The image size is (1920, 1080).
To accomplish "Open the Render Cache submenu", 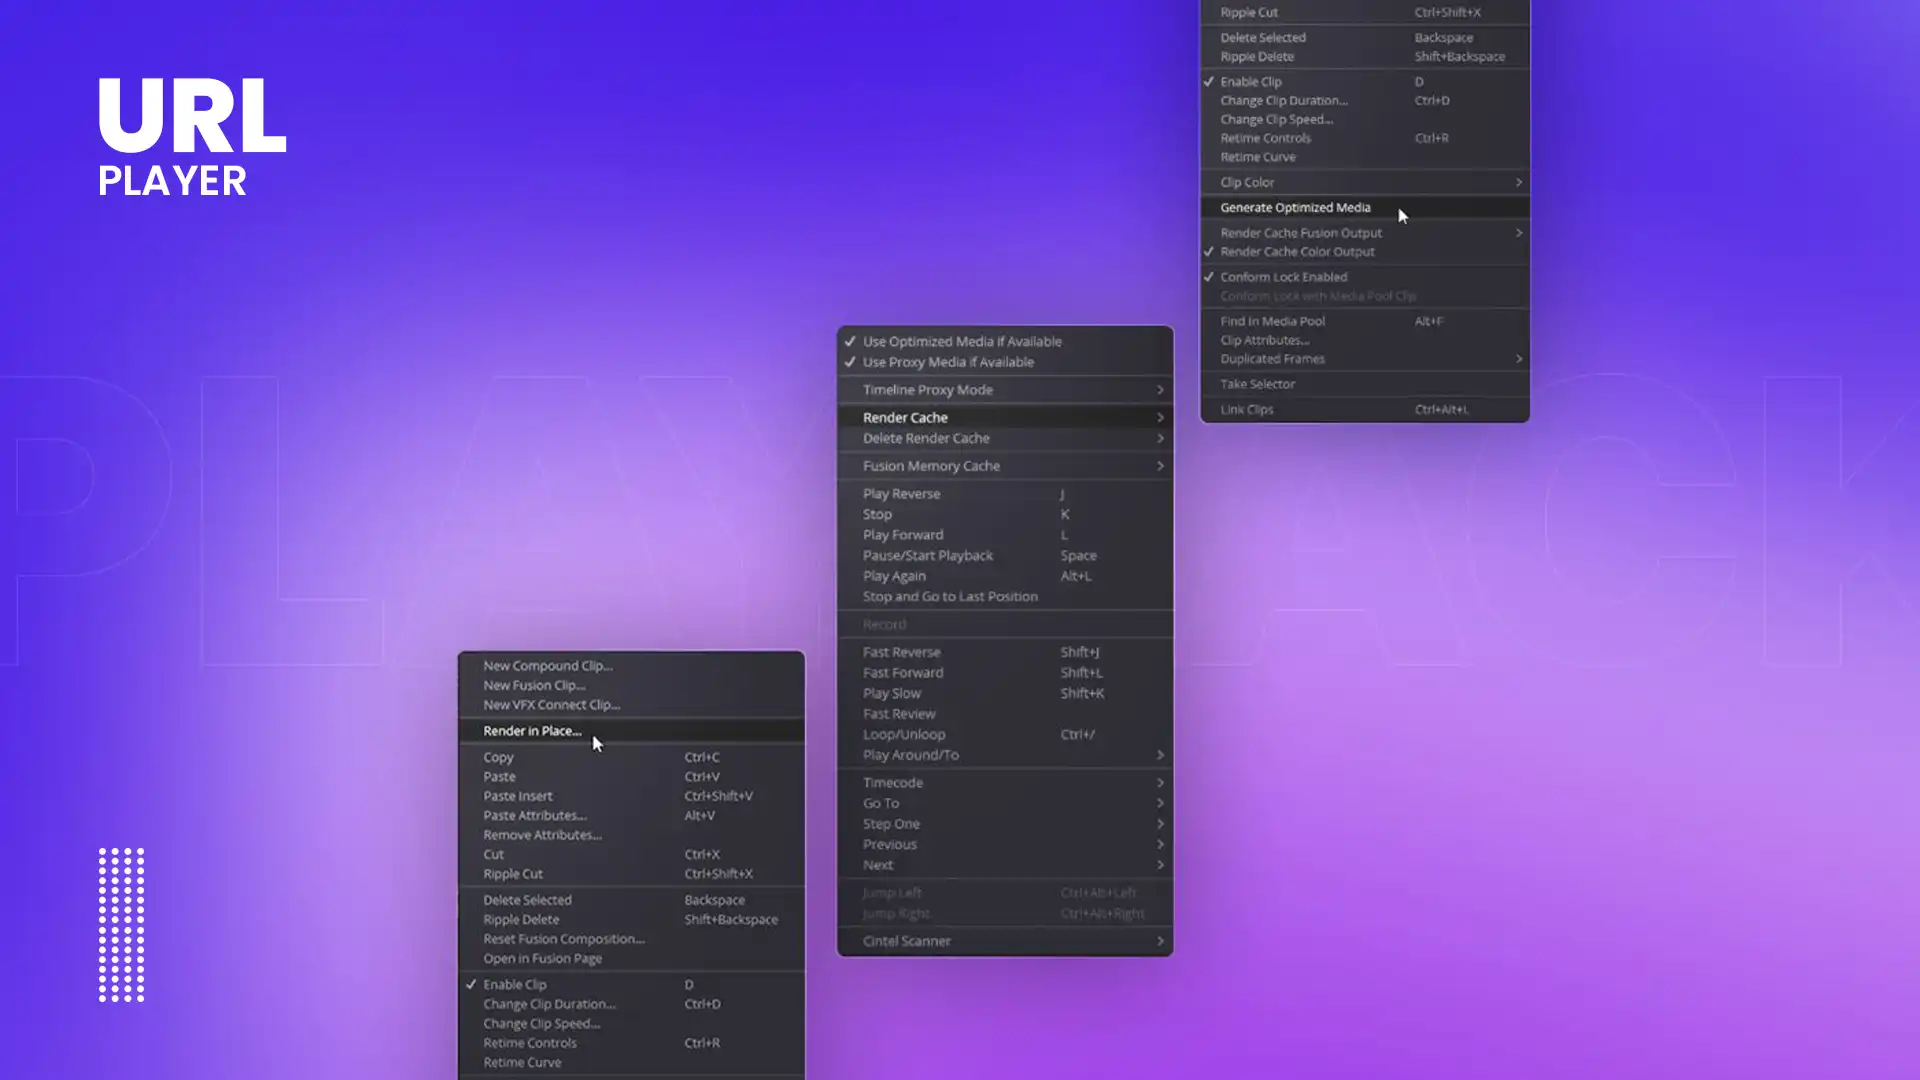I will pos(904,417).
